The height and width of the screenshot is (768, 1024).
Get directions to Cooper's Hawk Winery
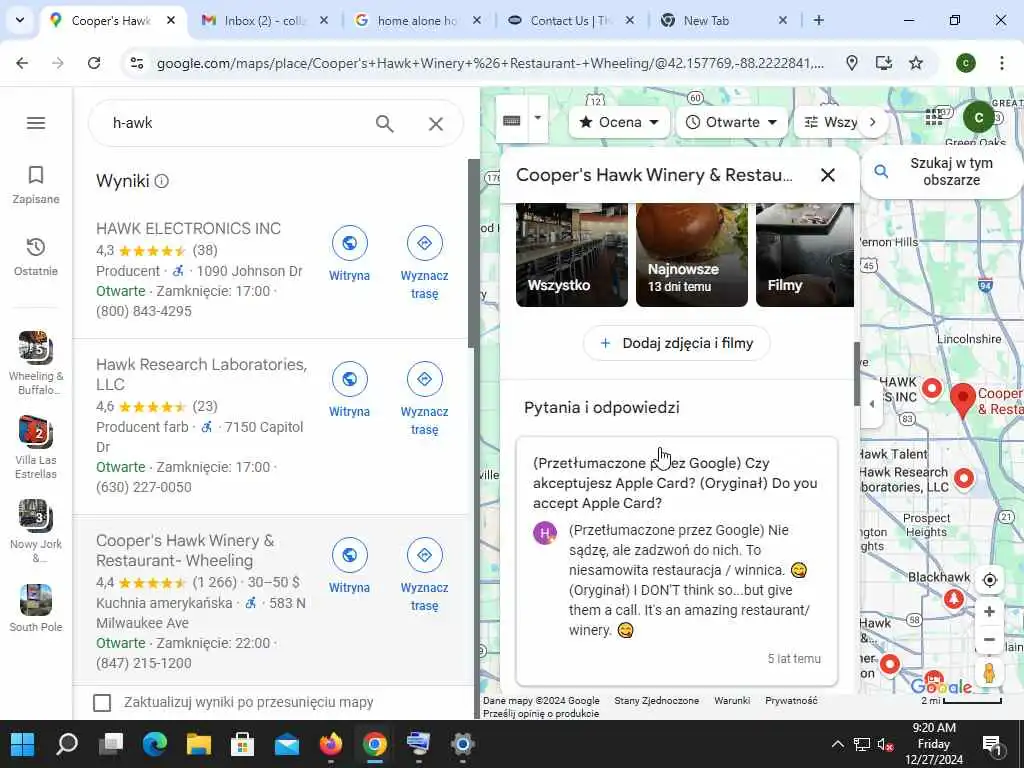(424, 575)
